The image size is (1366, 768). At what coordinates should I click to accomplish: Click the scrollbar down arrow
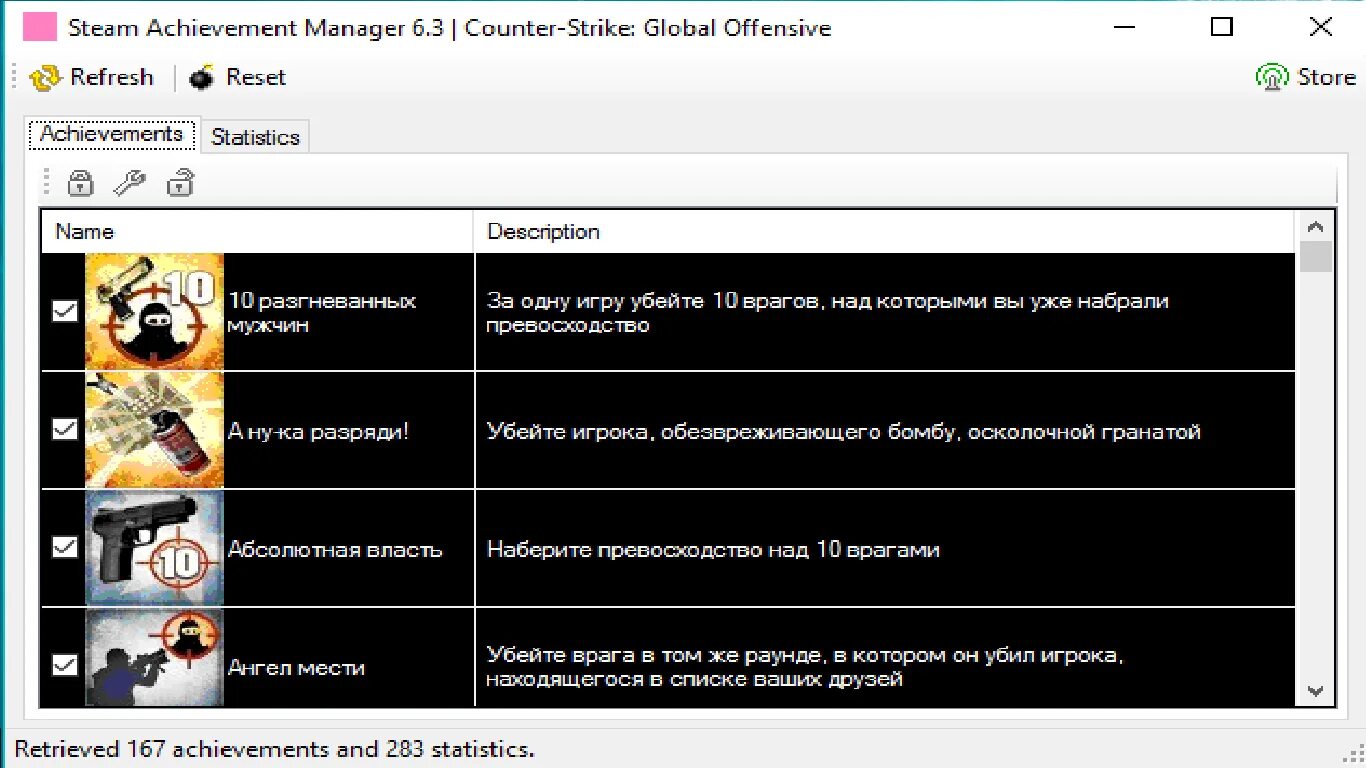1315,691
